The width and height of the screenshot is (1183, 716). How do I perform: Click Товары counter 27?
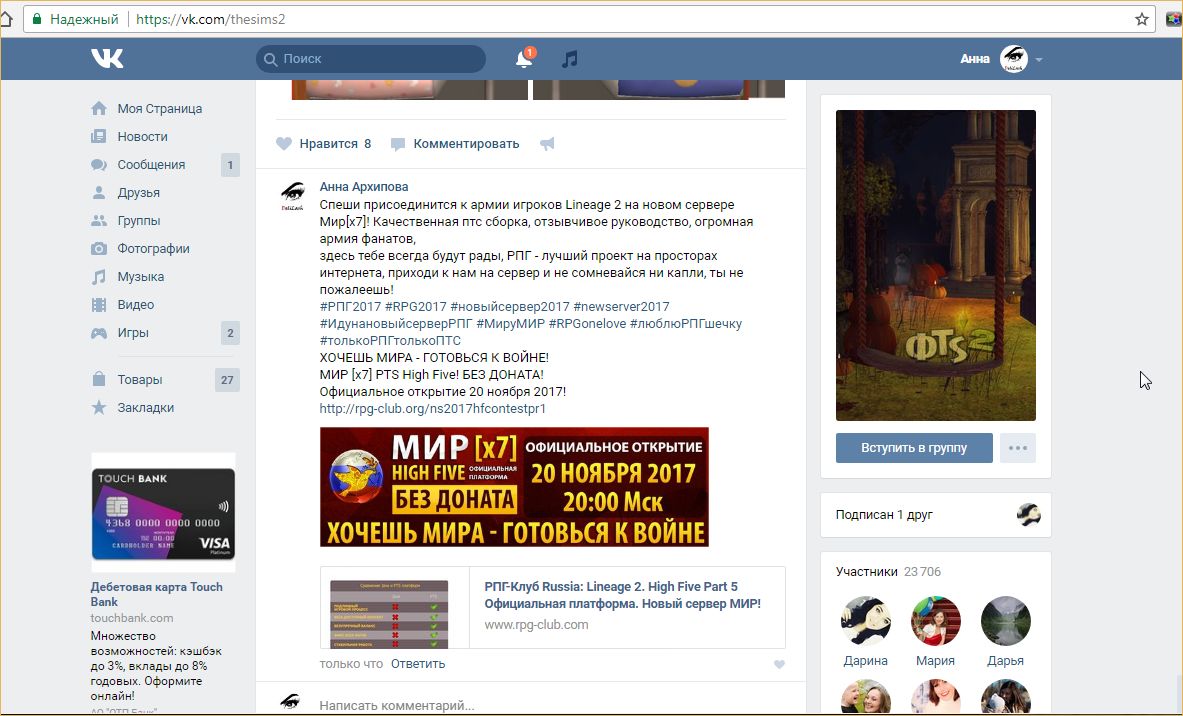pos(227,380)
